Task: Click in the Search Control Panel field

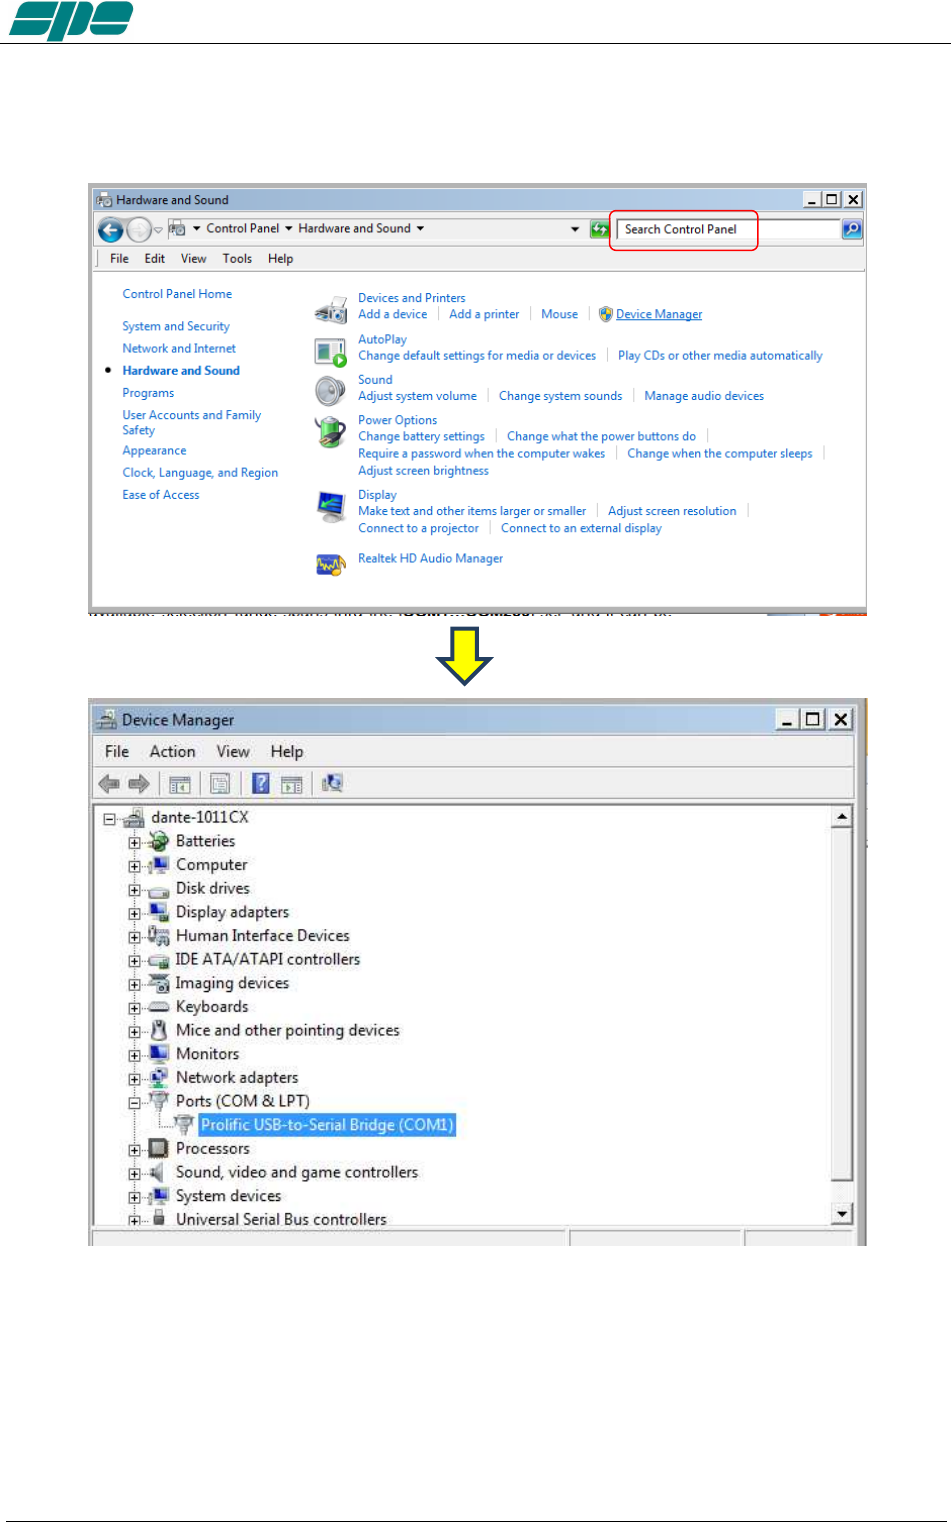Action: tap(727, 229)
